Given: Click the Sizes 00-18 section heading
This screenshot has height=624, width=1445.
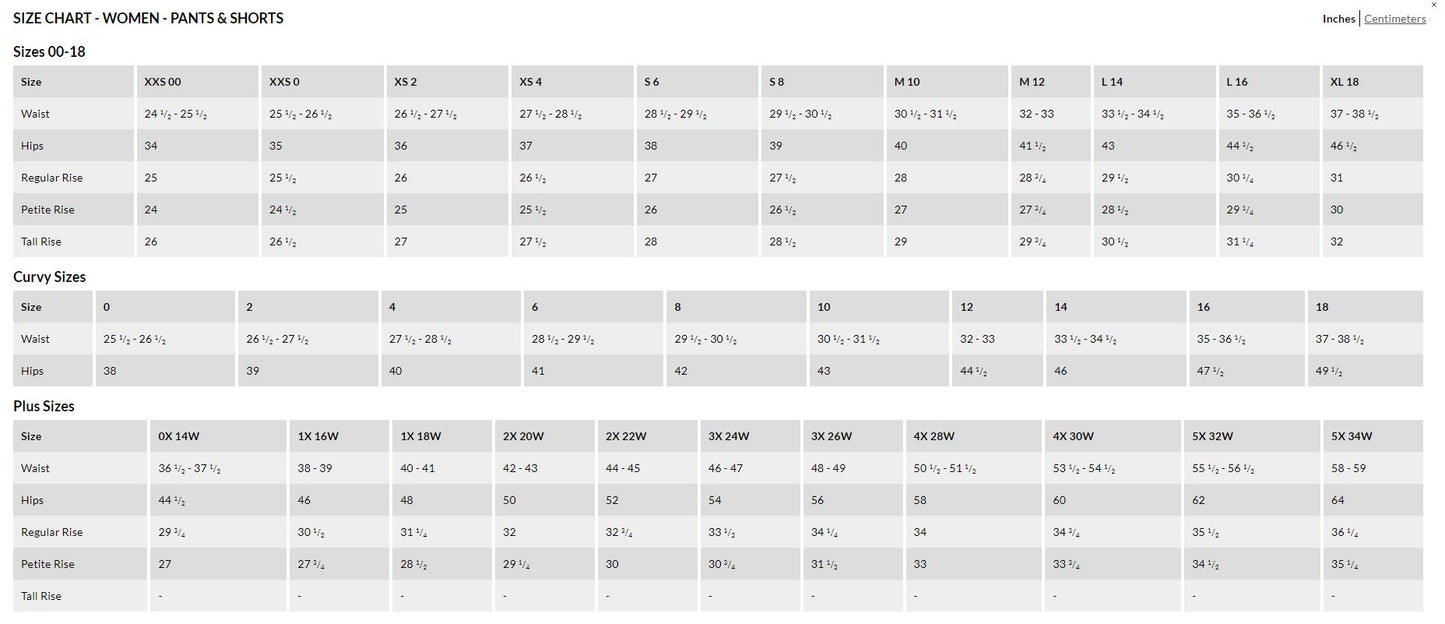Looking at the screenshot, I should pyautogui.click(x=49, y=52).
